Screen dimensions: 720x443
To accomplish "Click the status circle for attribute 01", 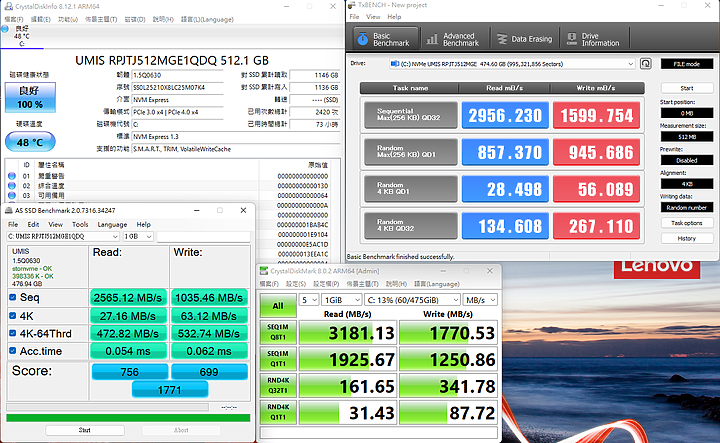I will pyautogui.click(x=12, y=176).
